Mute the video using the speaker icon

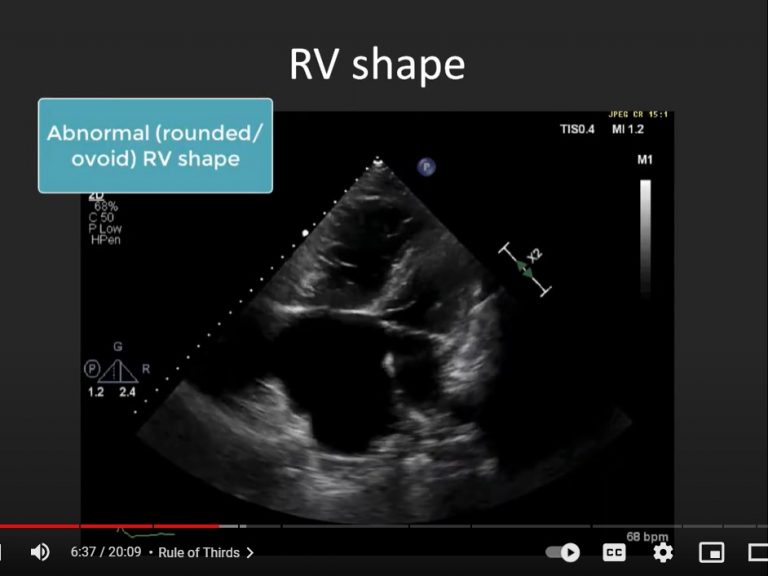(40, 552)
